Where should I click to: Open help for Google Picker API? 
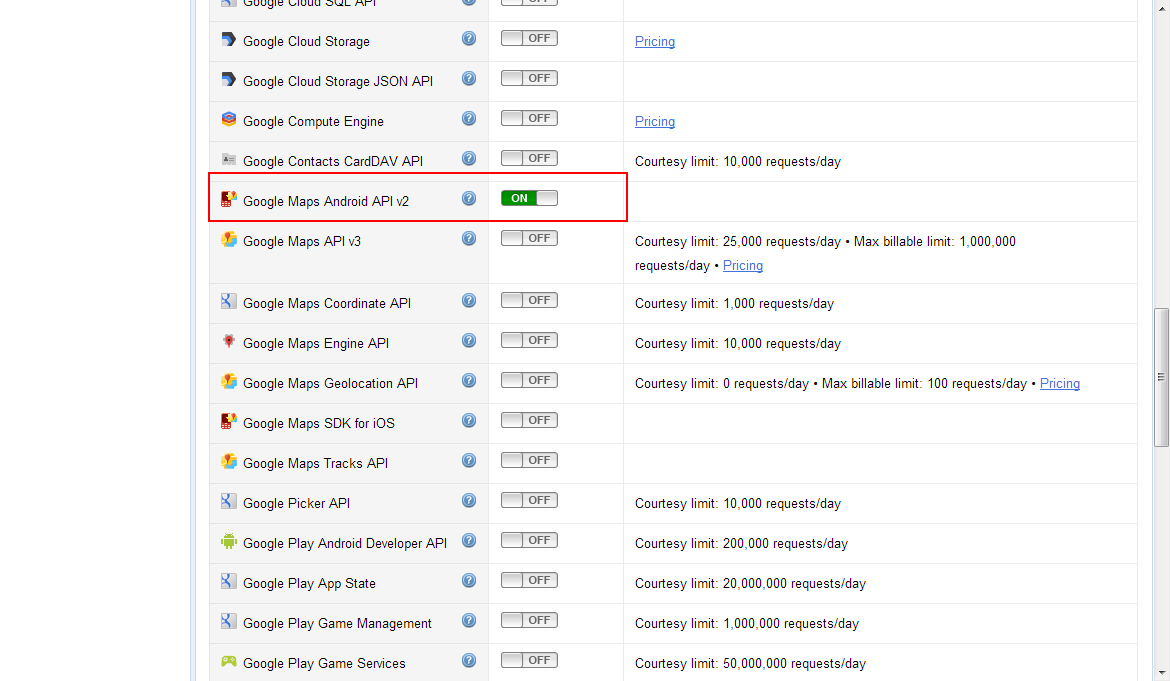point(469,500)
